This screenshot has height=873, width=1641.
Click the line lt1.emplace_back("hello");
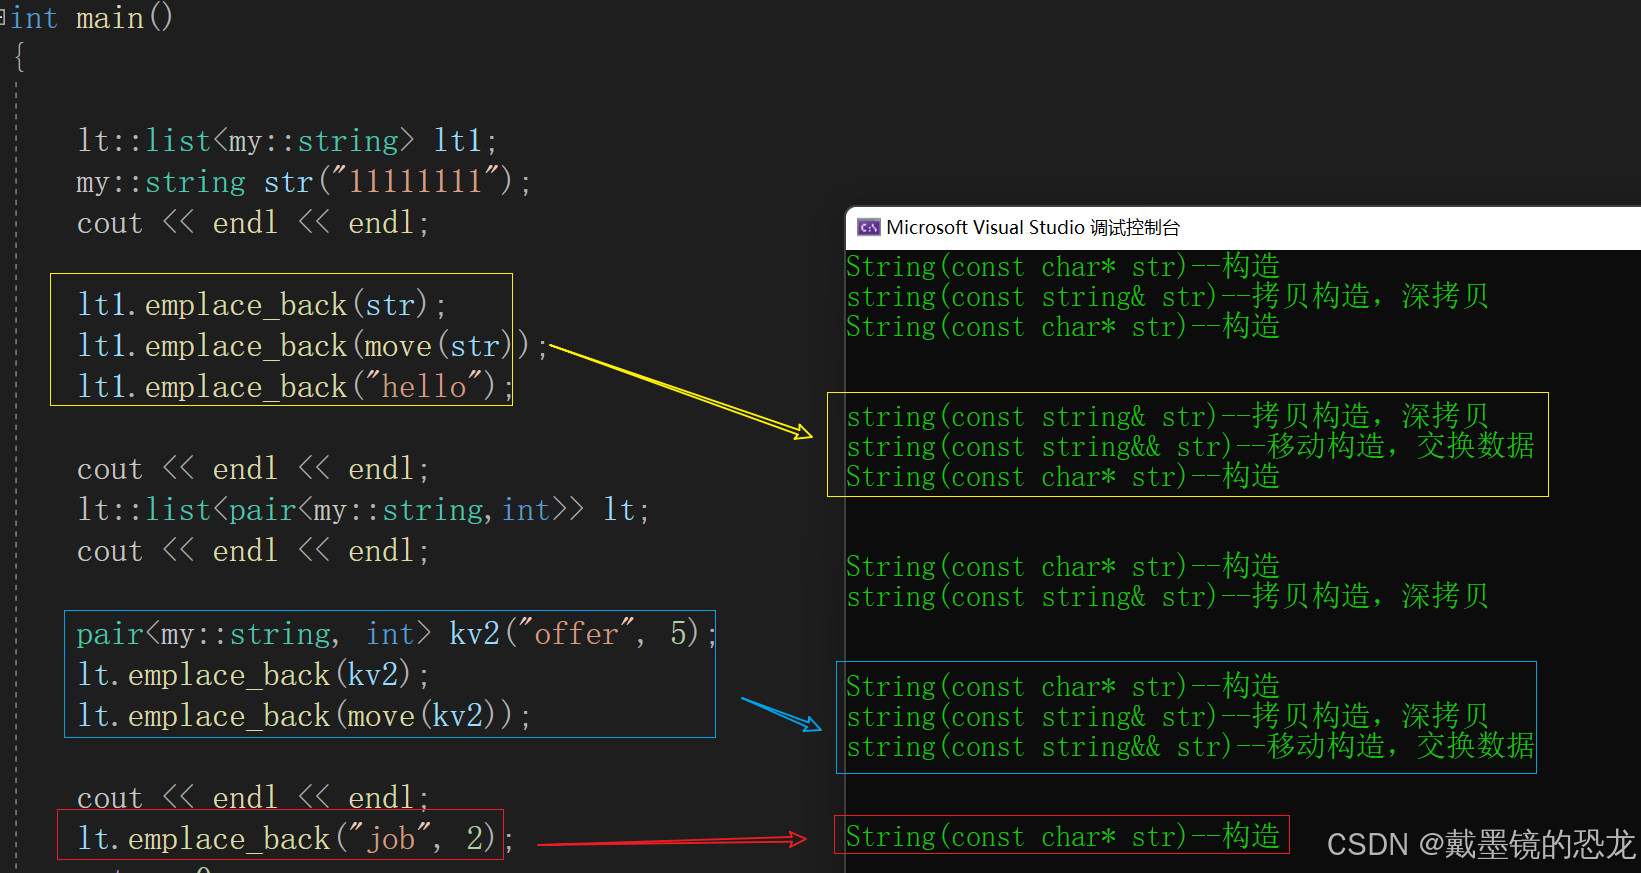tap(295, 387)
